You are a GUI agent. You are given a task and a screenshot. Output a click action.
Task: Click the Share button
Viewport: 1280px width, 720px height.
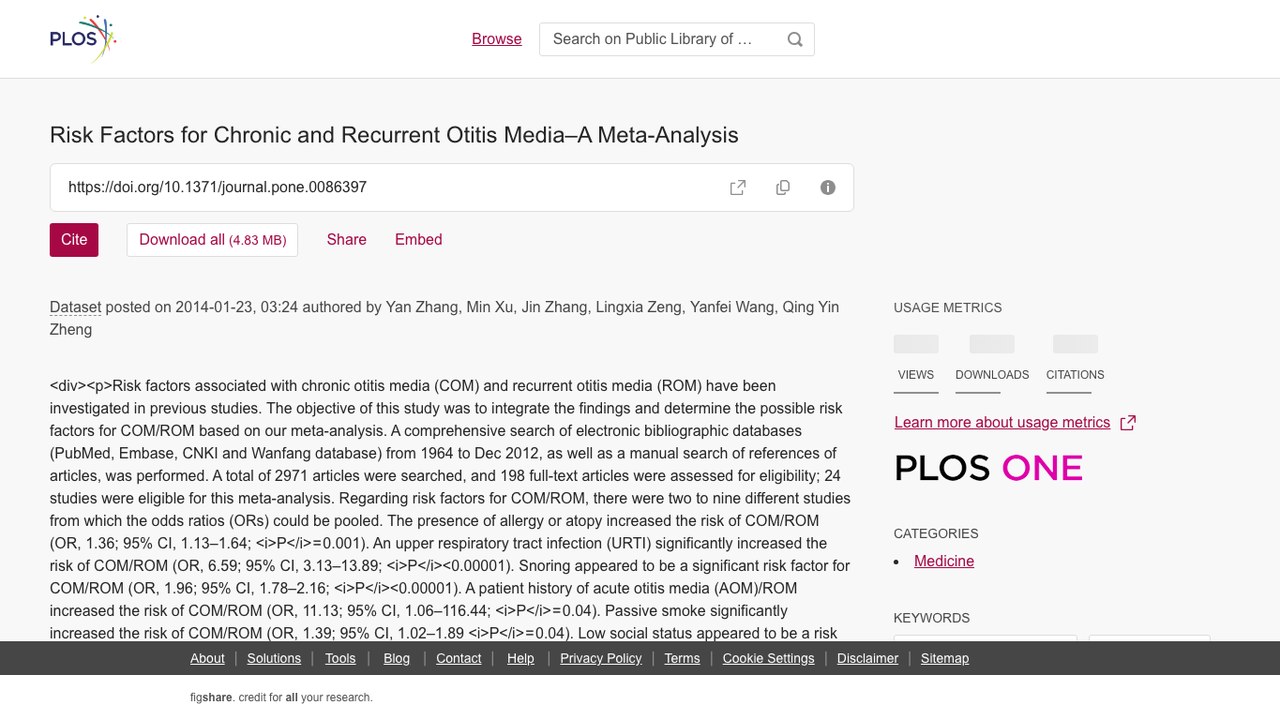pos(347,240)
